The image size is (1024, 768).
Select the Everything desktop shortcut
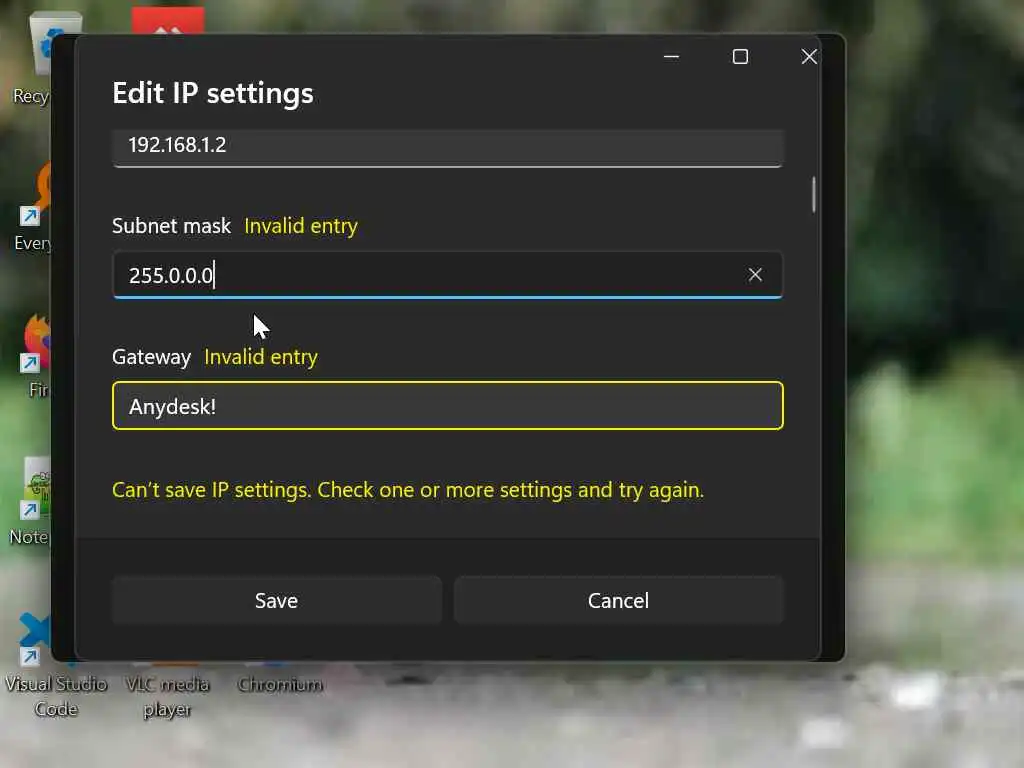33,208
